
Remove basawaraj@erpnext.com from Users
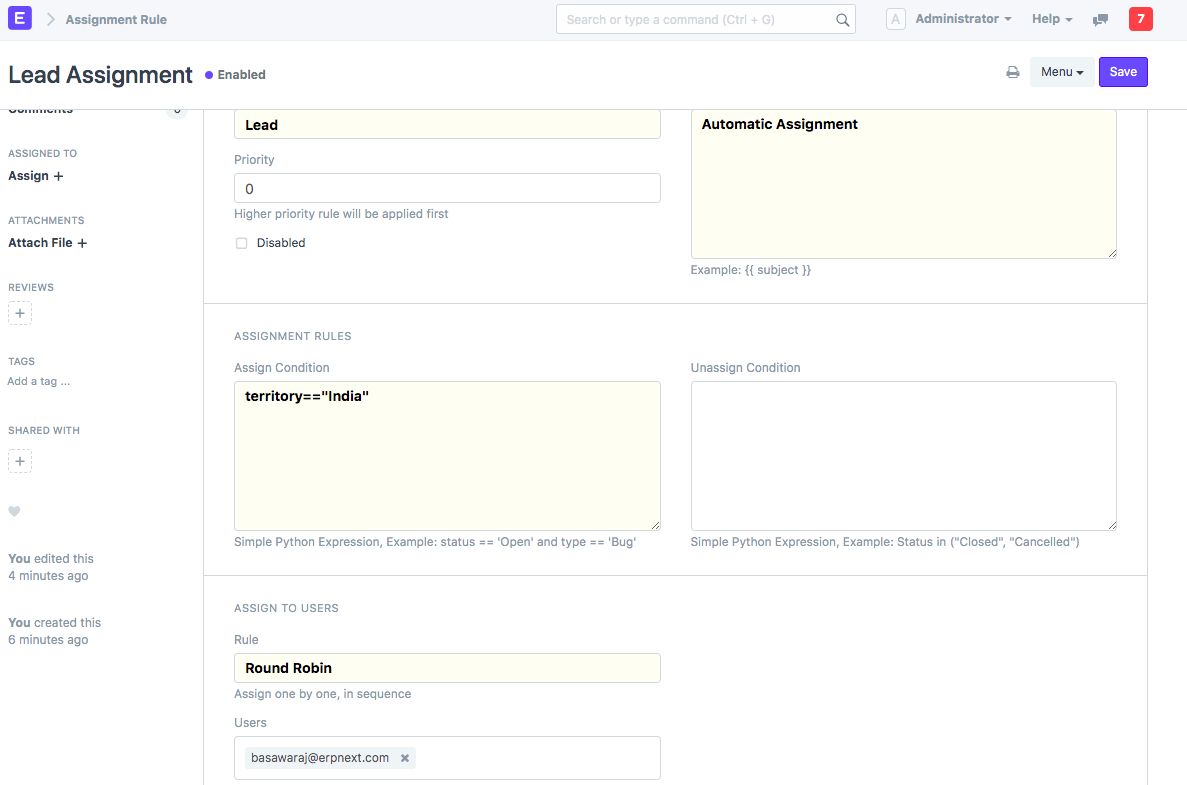[405, 758]
